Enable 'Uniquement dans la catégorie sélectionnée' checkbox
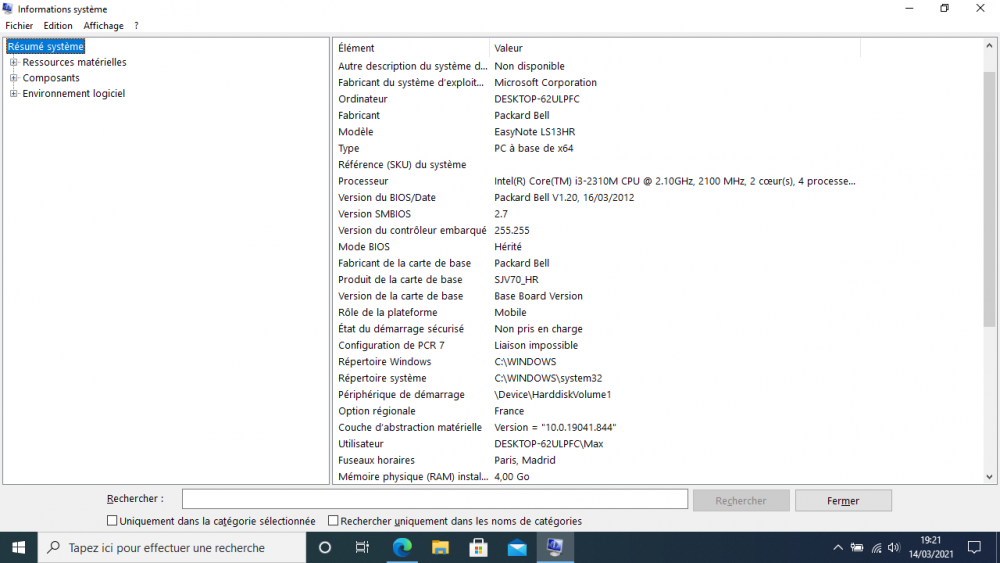 [x=112, y=520]
